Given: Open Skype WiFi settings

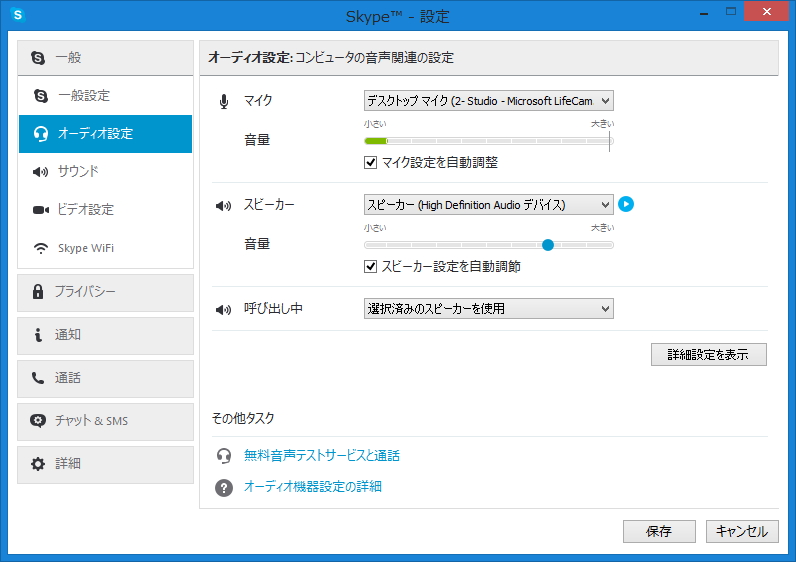Looking at the screenshot, I should 106,248.
